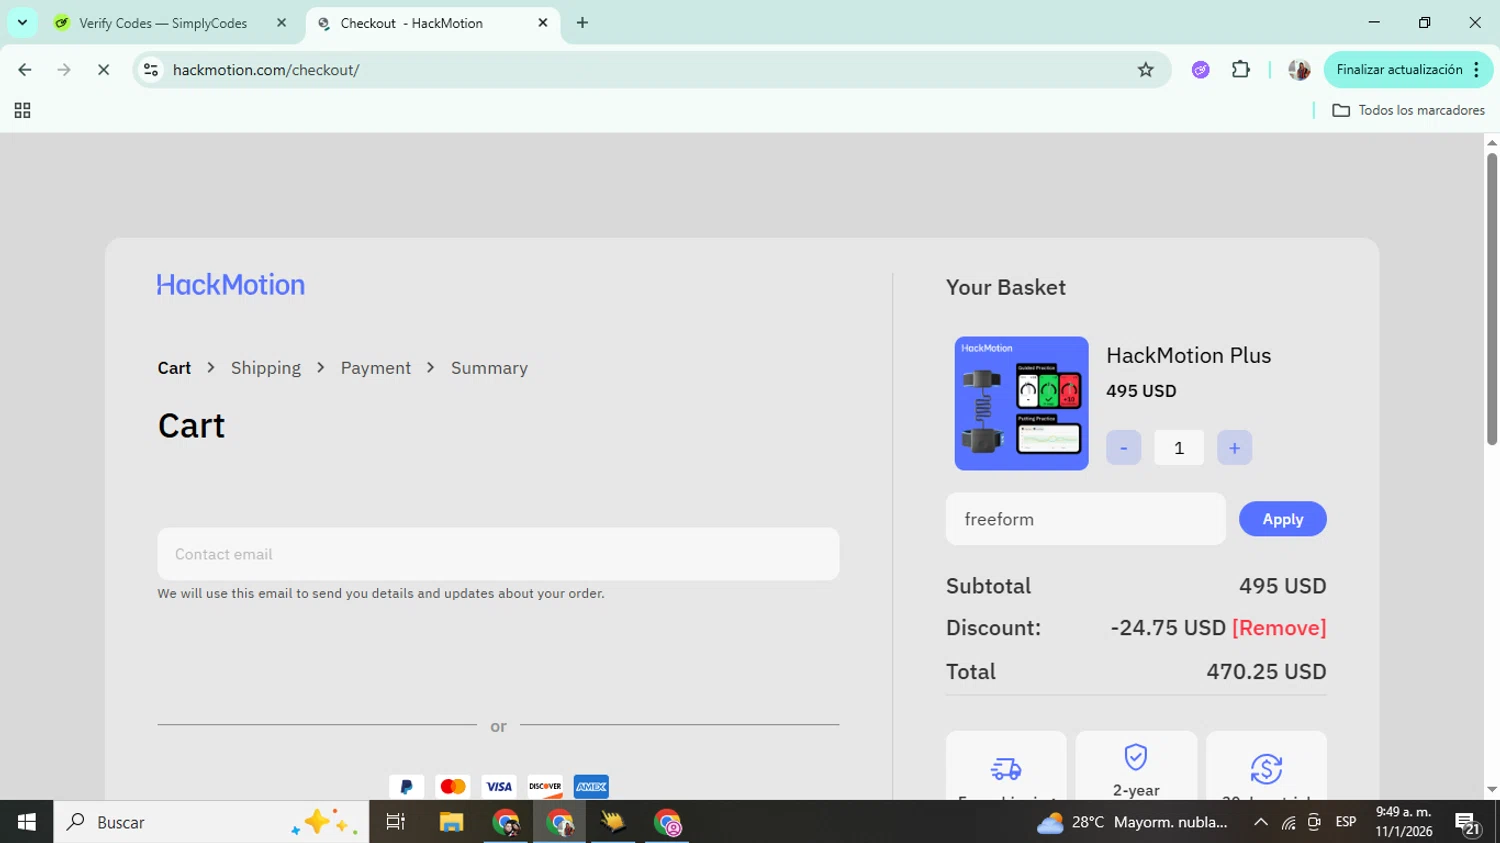Click the Total 470.25 USD amount
1500x843 pixels.
(x=1266, y=672)
